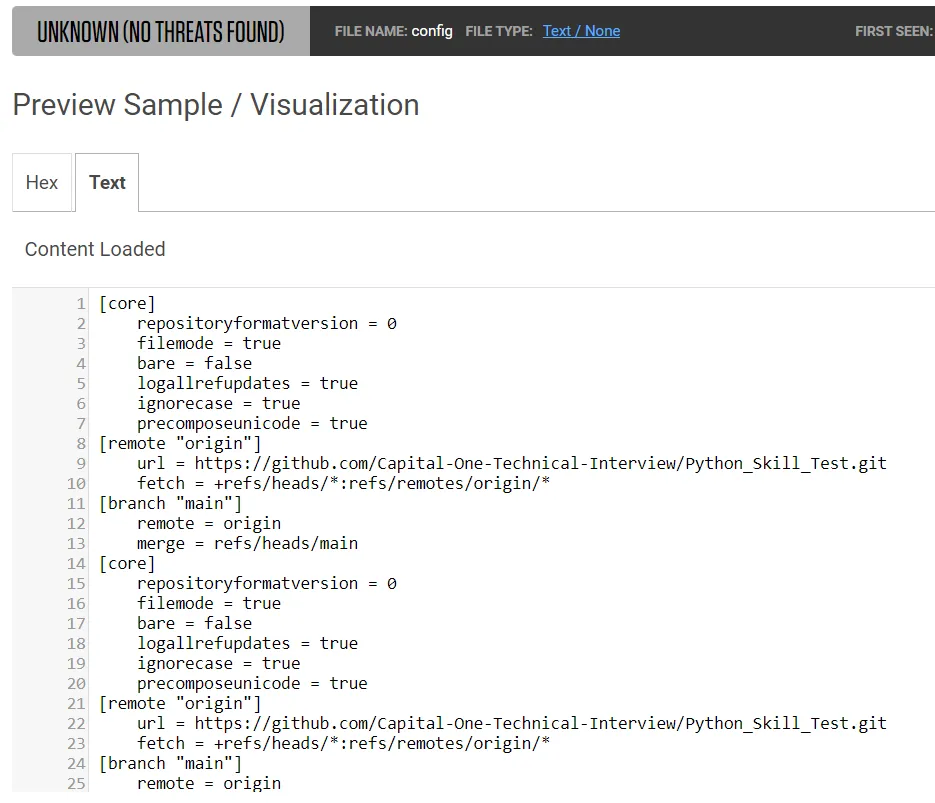This screenshot has width=935, height=803.
Task: Click the "Preview Sample / Visualization" heading
Action: (216, 105)
